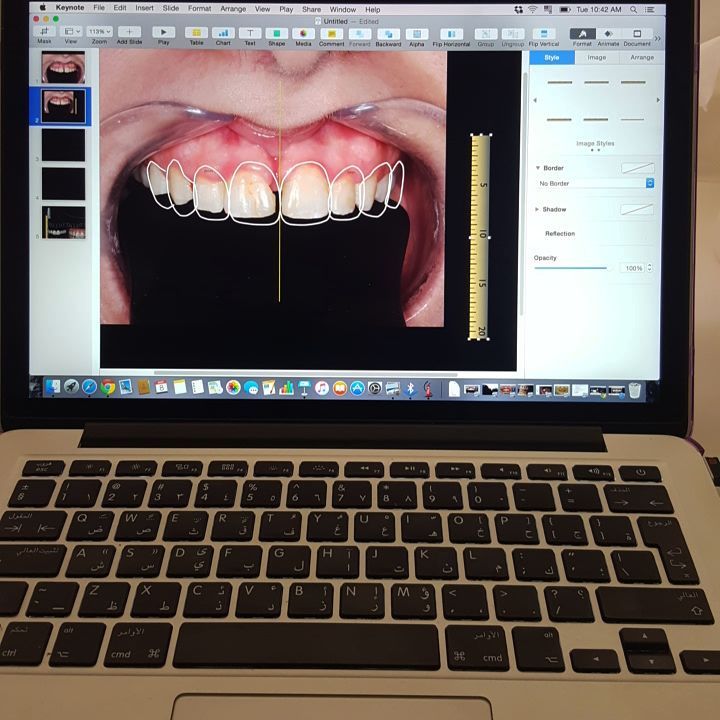Open the File menu

(99, 8)
